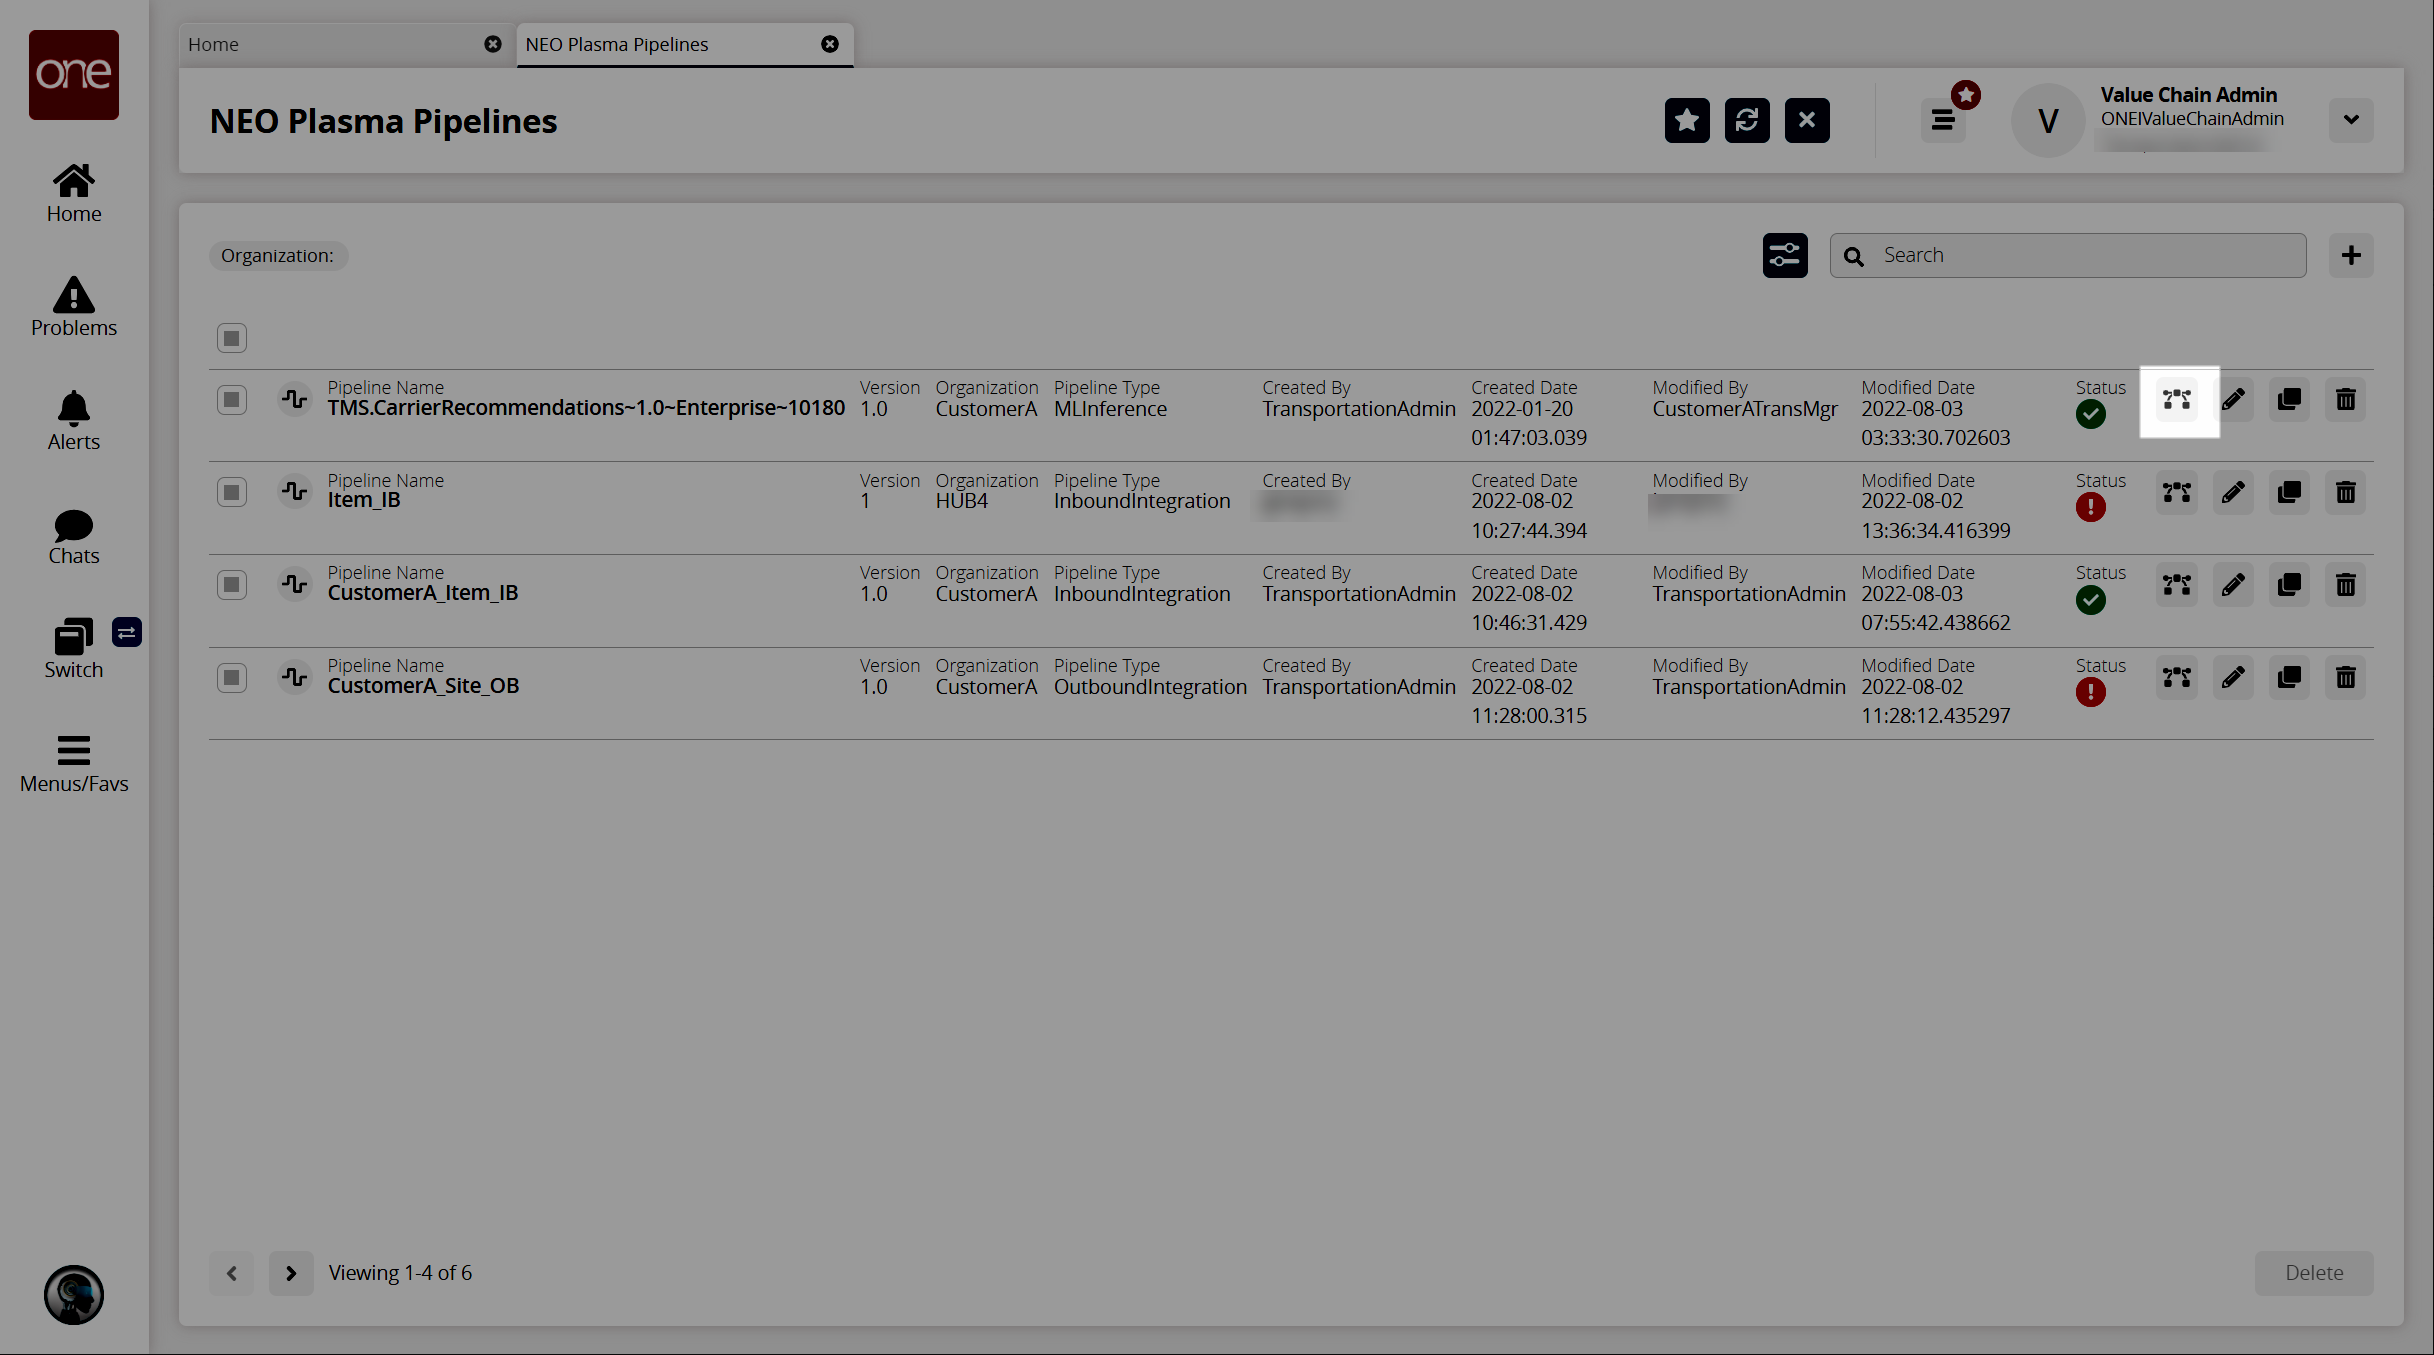Add page to favorites with star button

point(1687,121)
